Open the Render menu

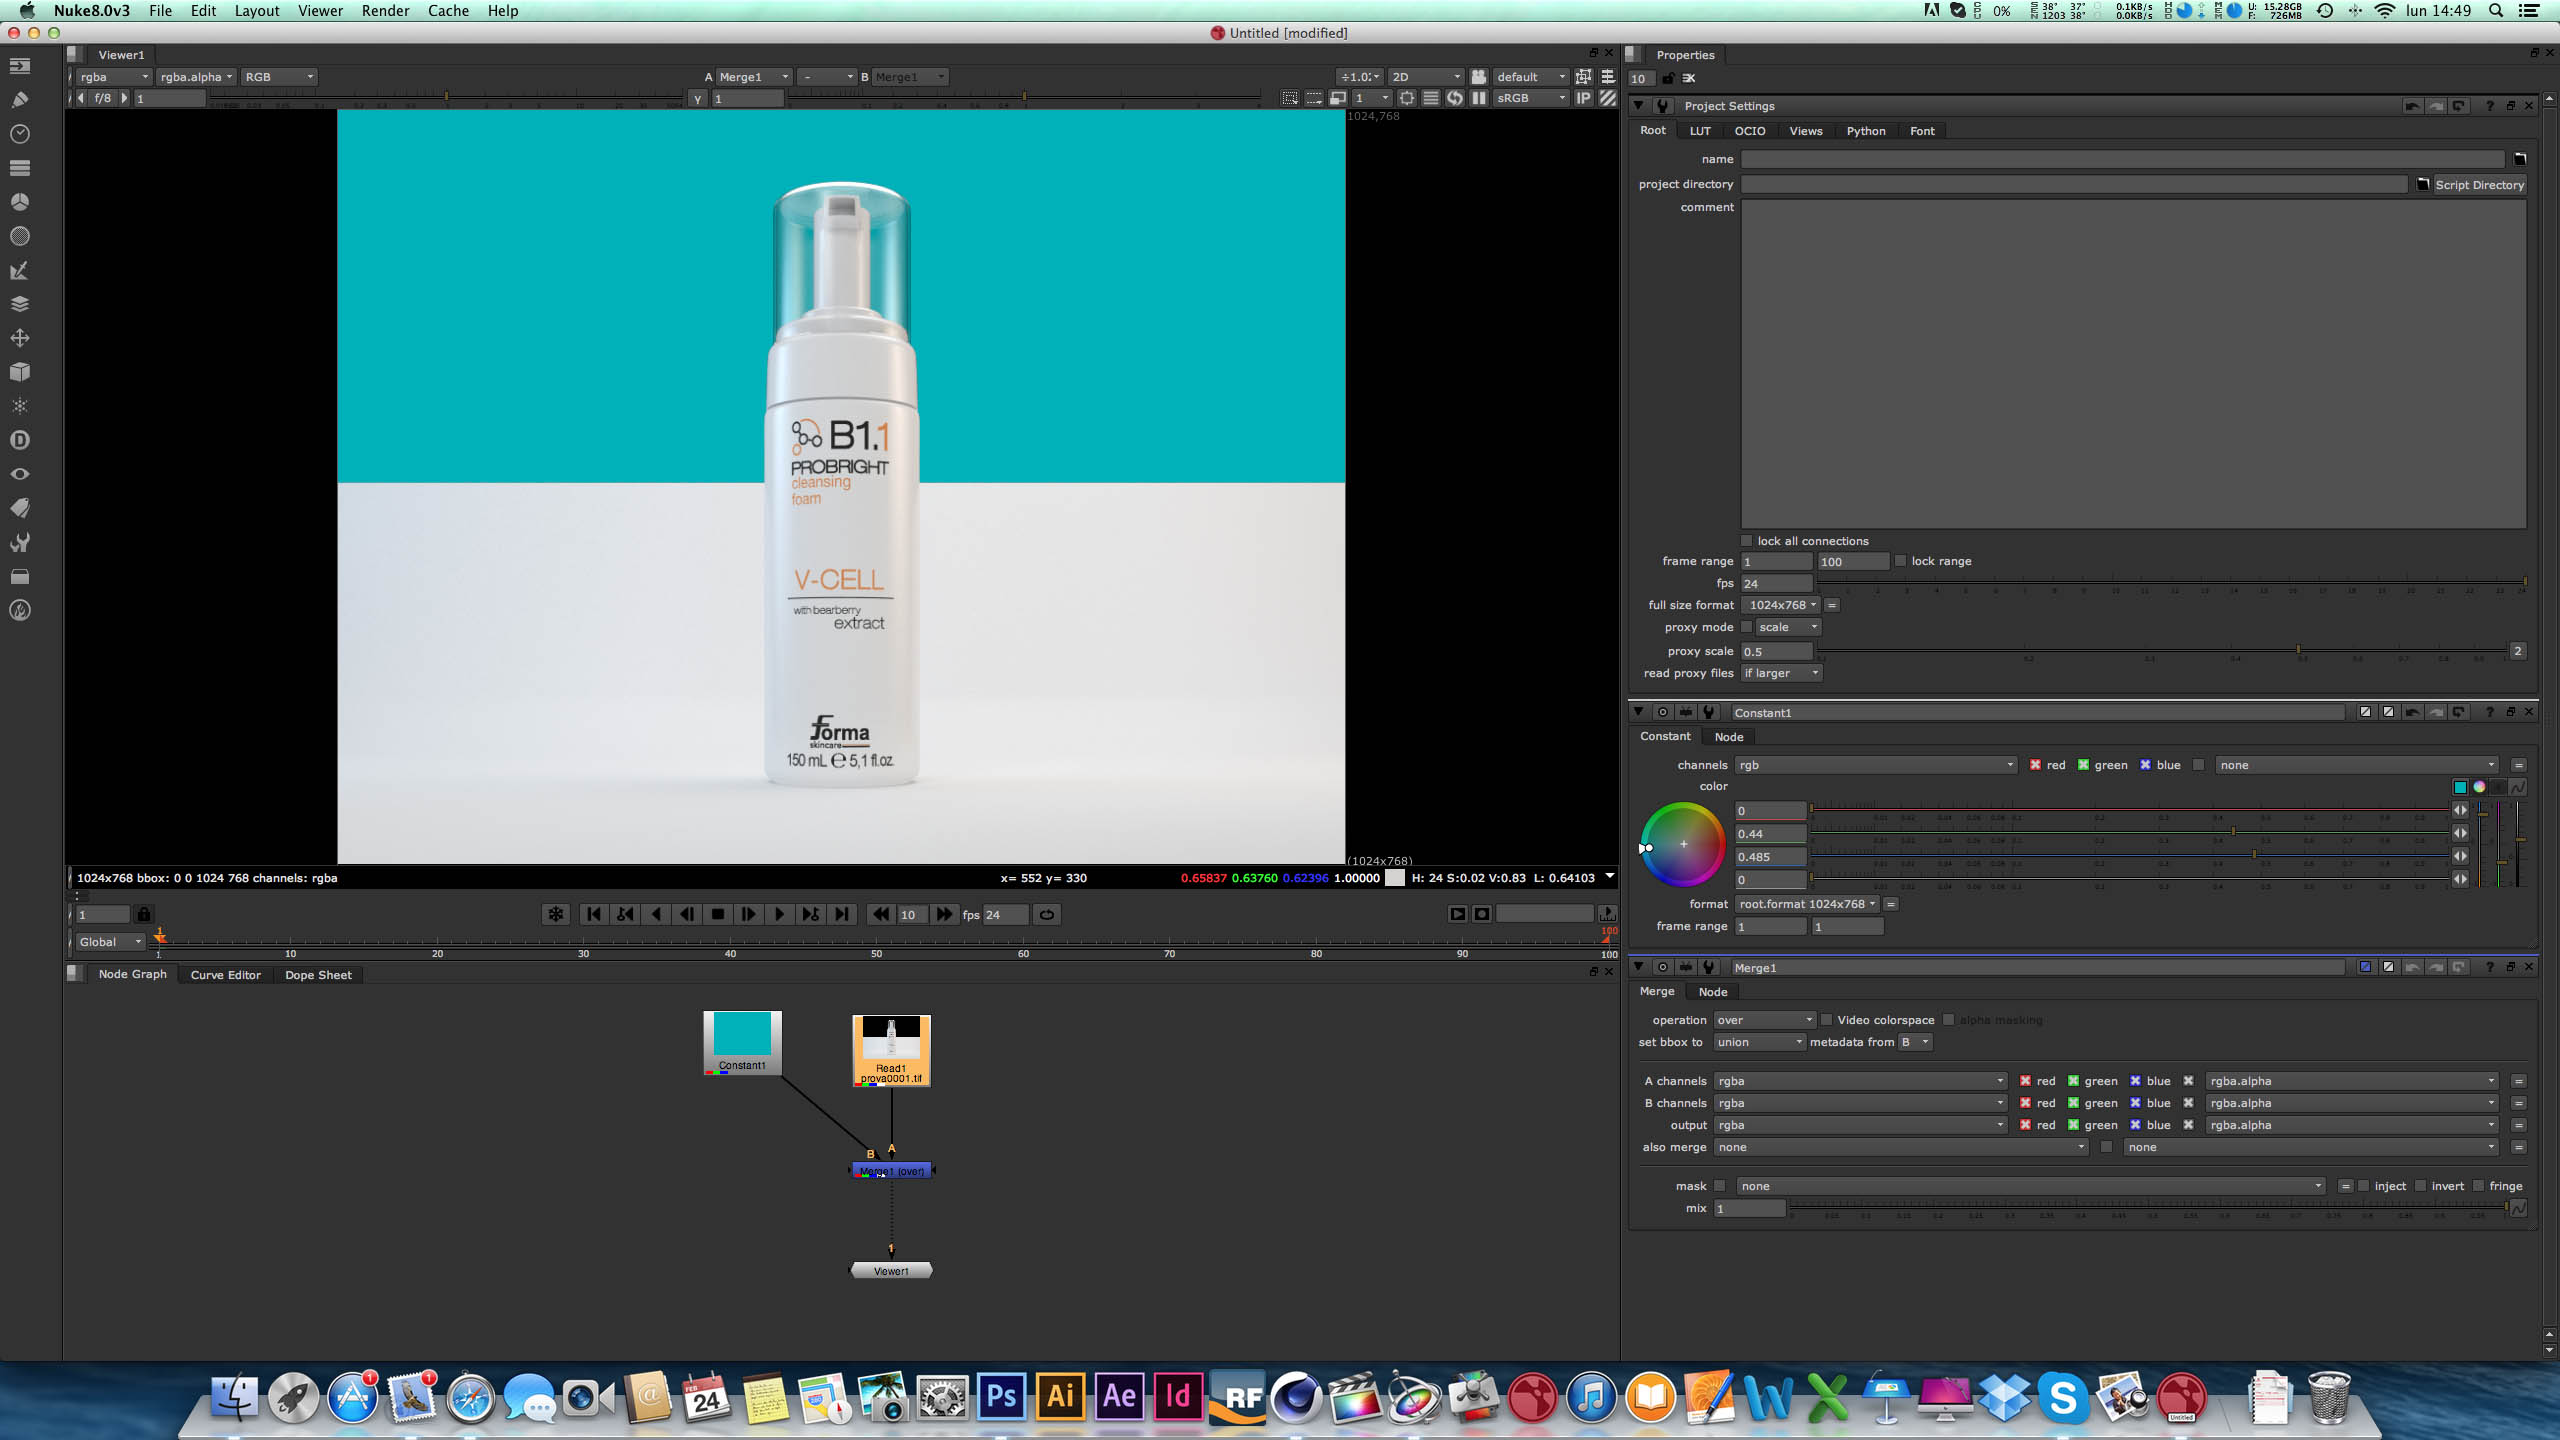coord(385,11)
